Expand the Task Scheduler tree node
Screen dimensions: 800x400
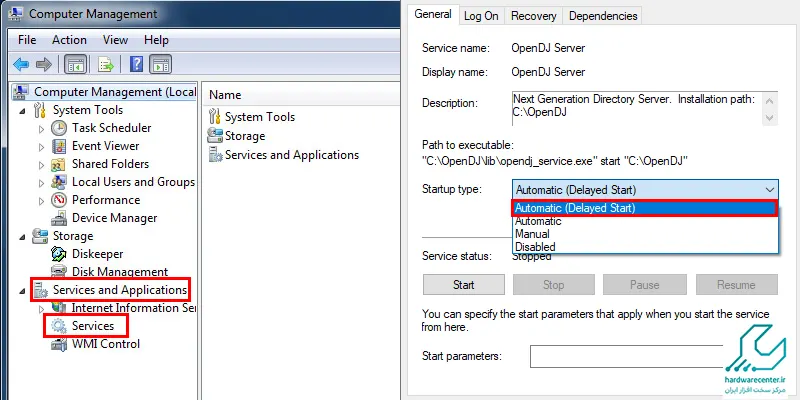42,129
